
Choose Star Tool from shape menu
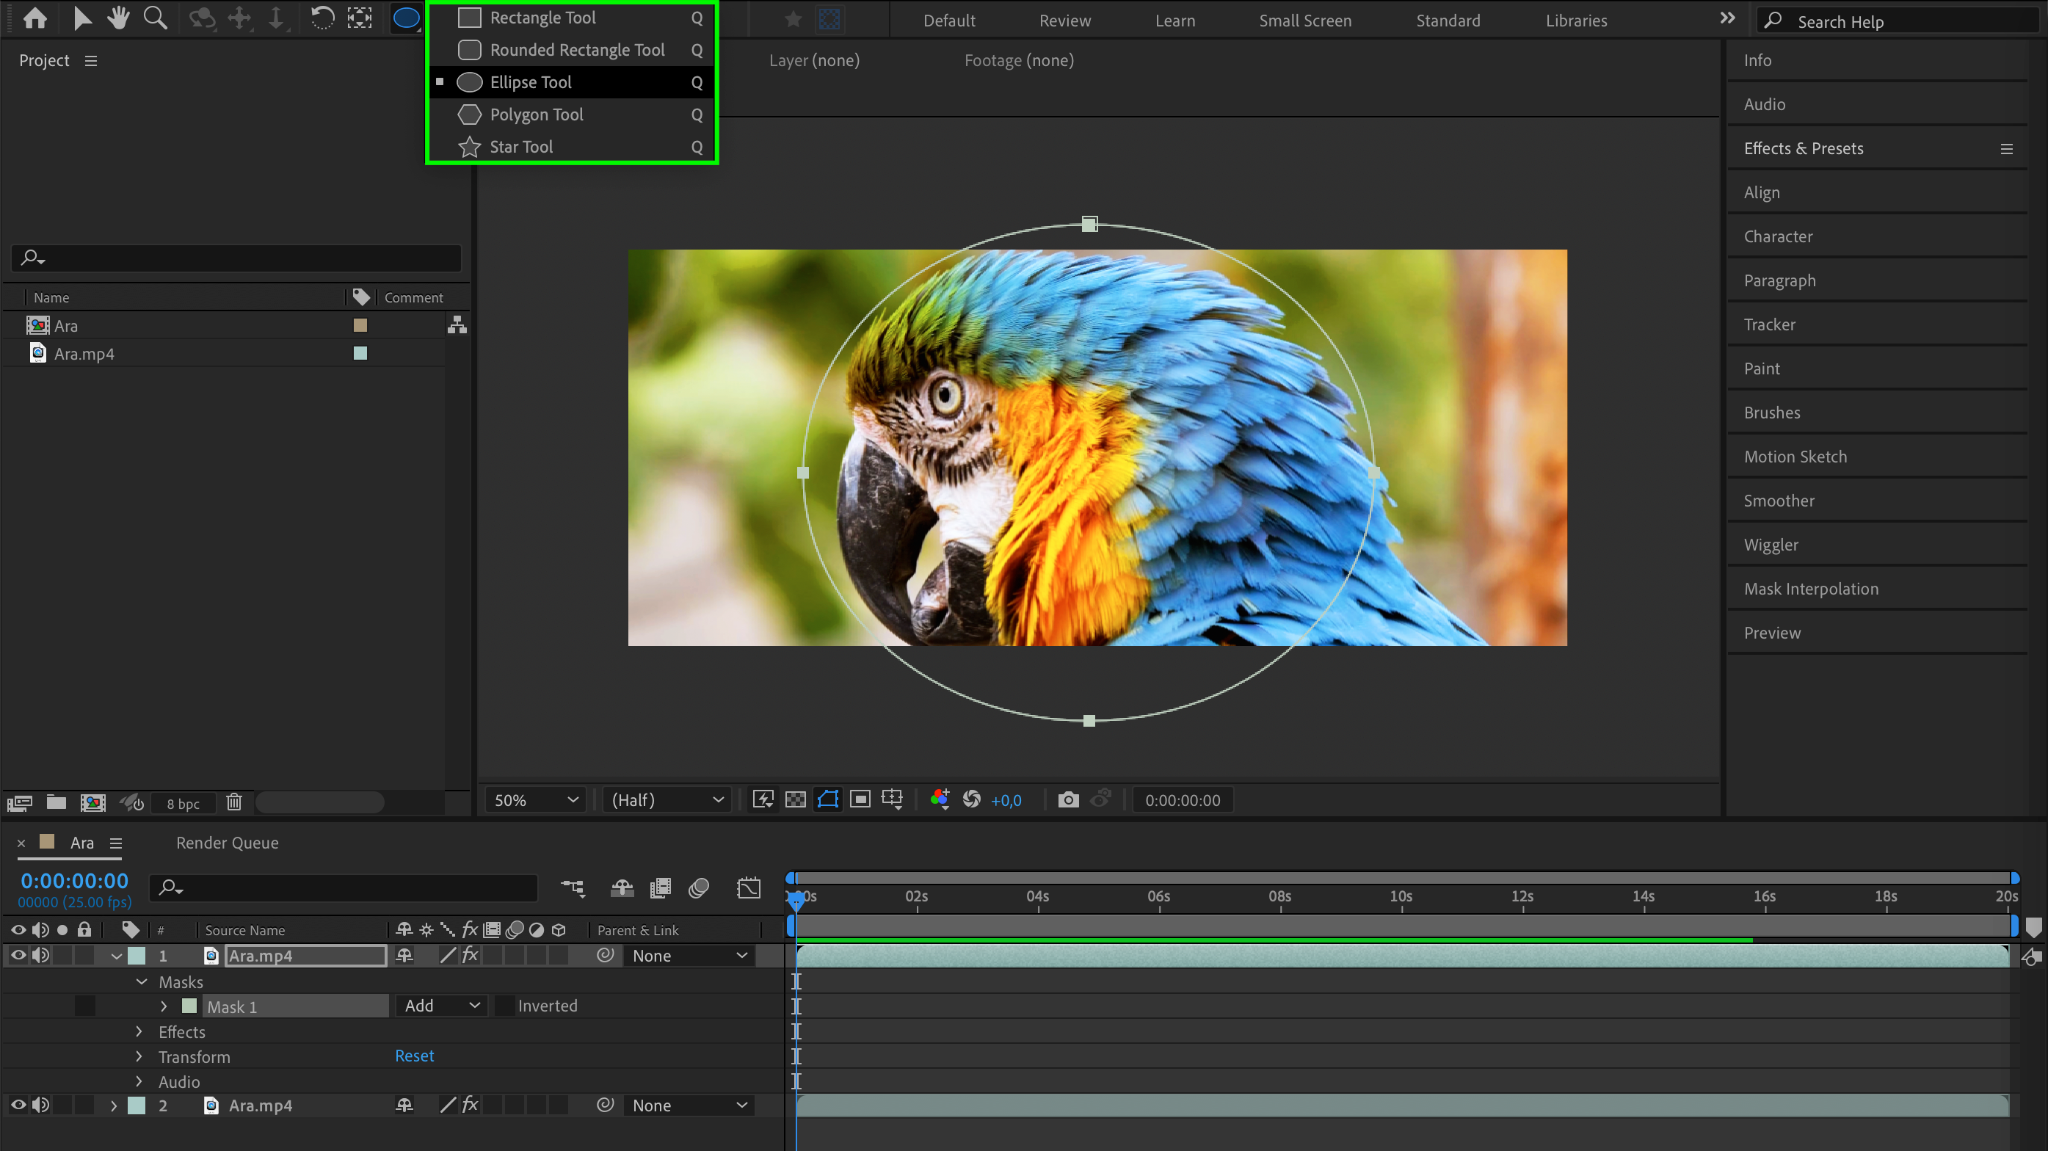(x=521, y=147)
